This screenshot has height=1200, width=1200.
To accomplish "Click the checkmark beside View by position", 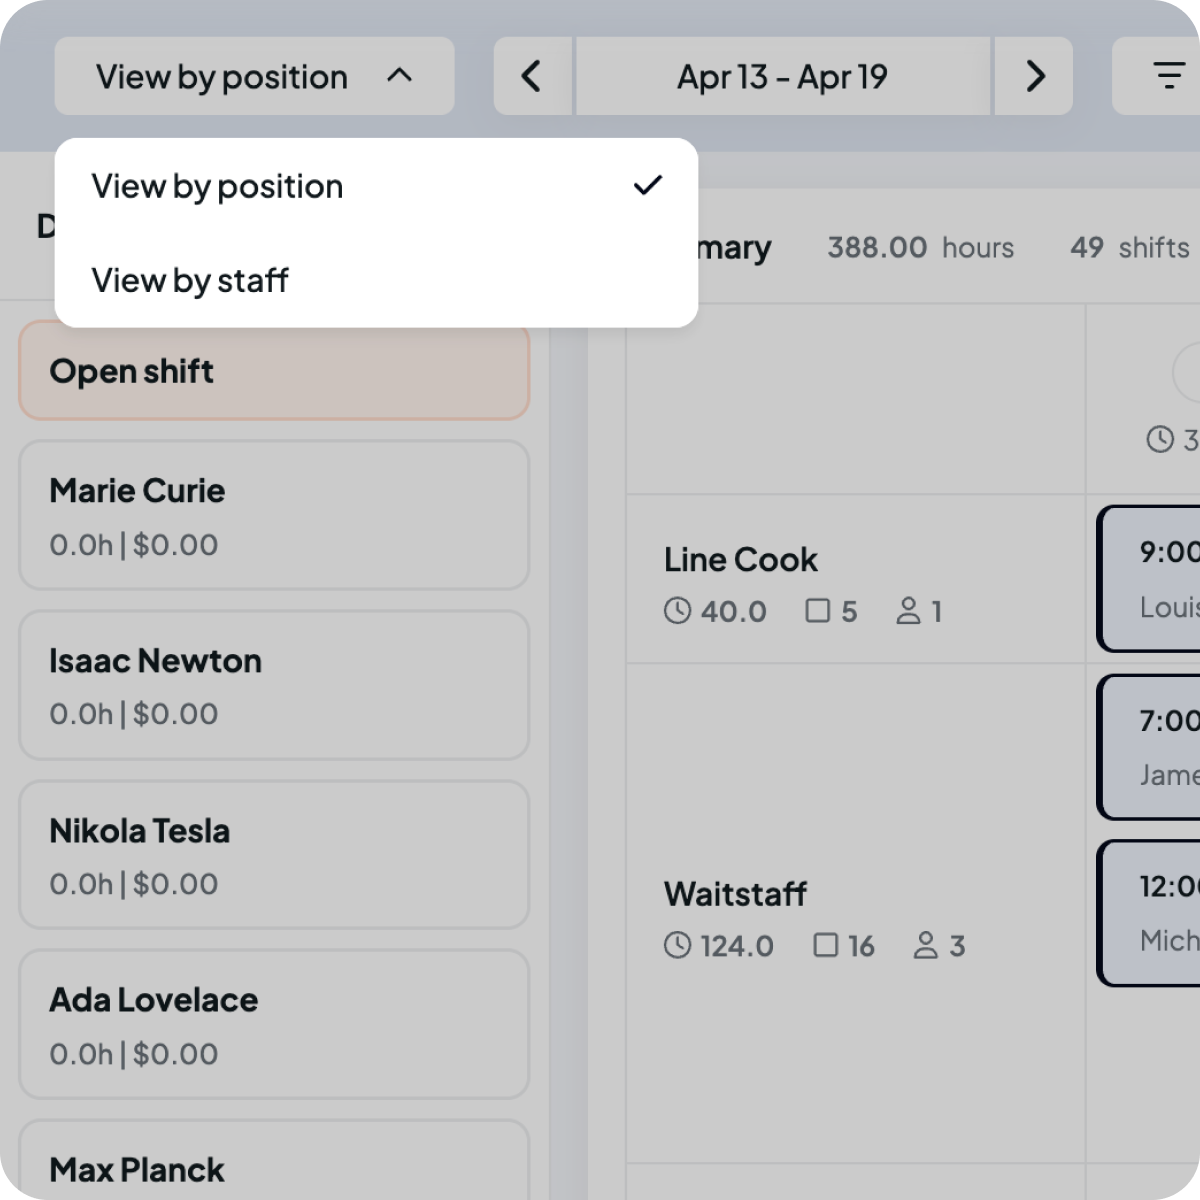I will pyautogui.click(x=648, y=185).
